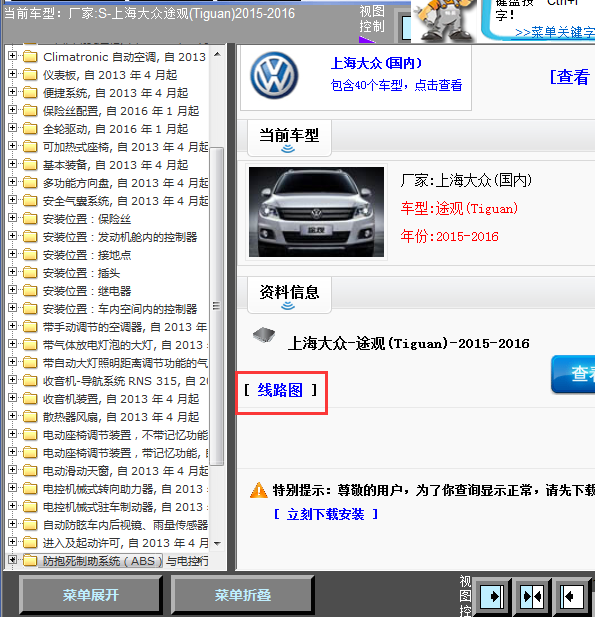
Task: Select the 当前车型 tab
Action: coord(289,138)
